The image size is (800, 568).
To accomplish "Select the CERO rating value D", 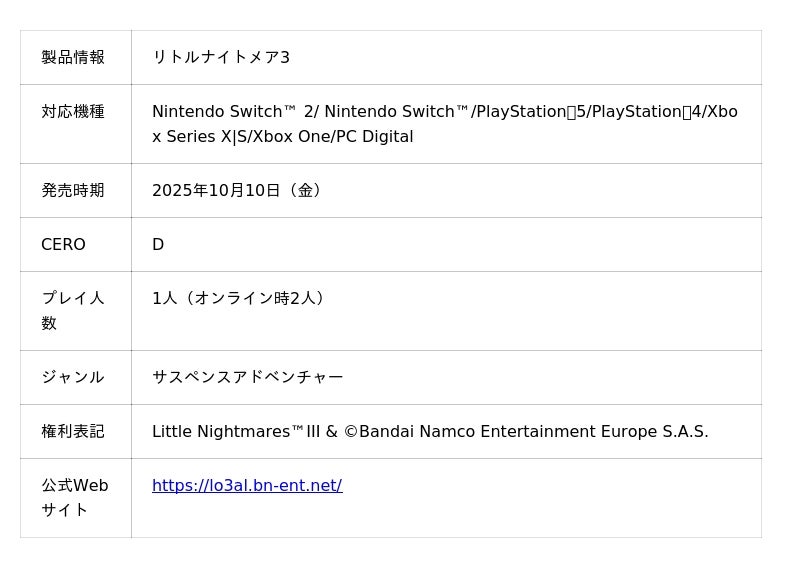I will [158, 245].
